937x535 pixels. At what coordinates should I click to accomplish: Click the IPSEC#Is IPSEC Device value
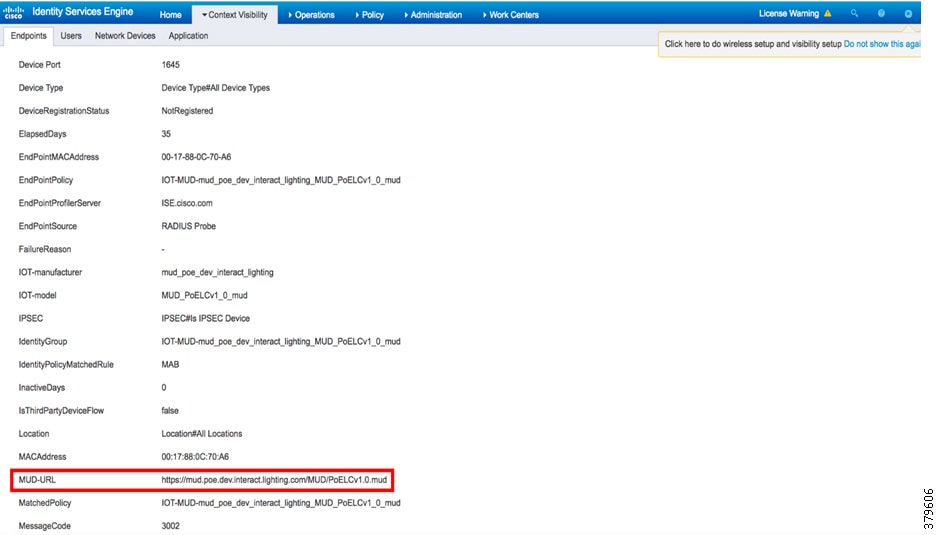205,318
